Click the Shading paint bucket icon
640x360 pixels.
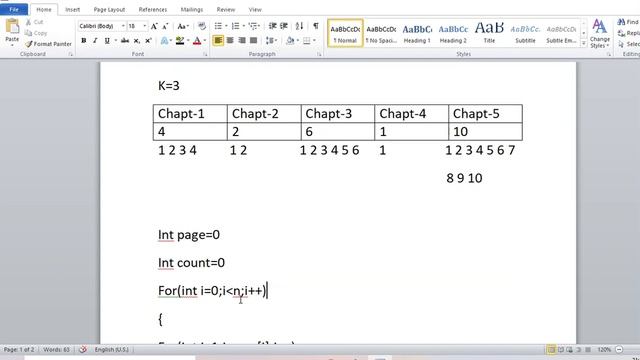point(290,40)
